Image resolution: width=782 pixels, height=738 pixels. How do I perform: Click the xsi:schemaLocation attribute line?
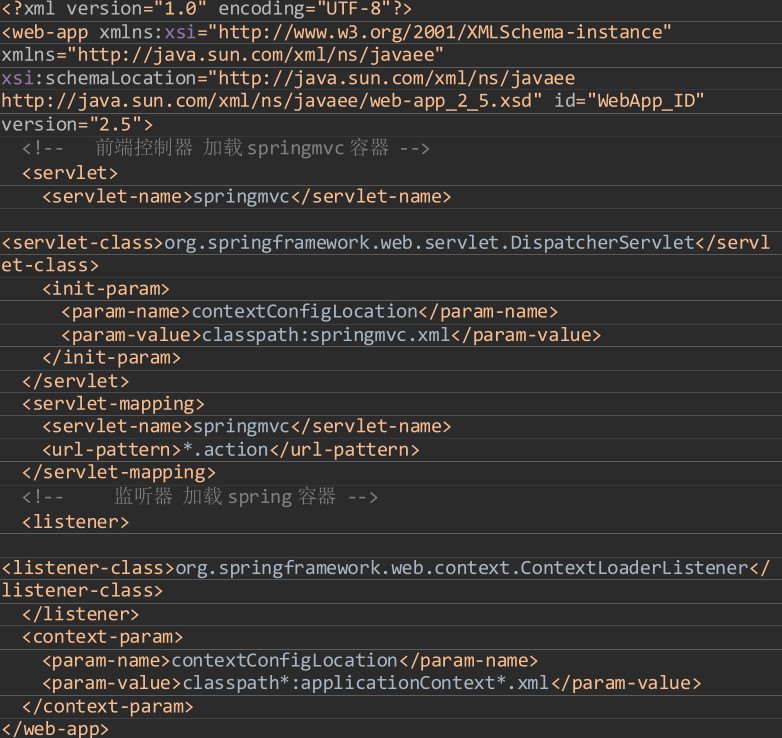pyautogui.click(x=288, y=78)
